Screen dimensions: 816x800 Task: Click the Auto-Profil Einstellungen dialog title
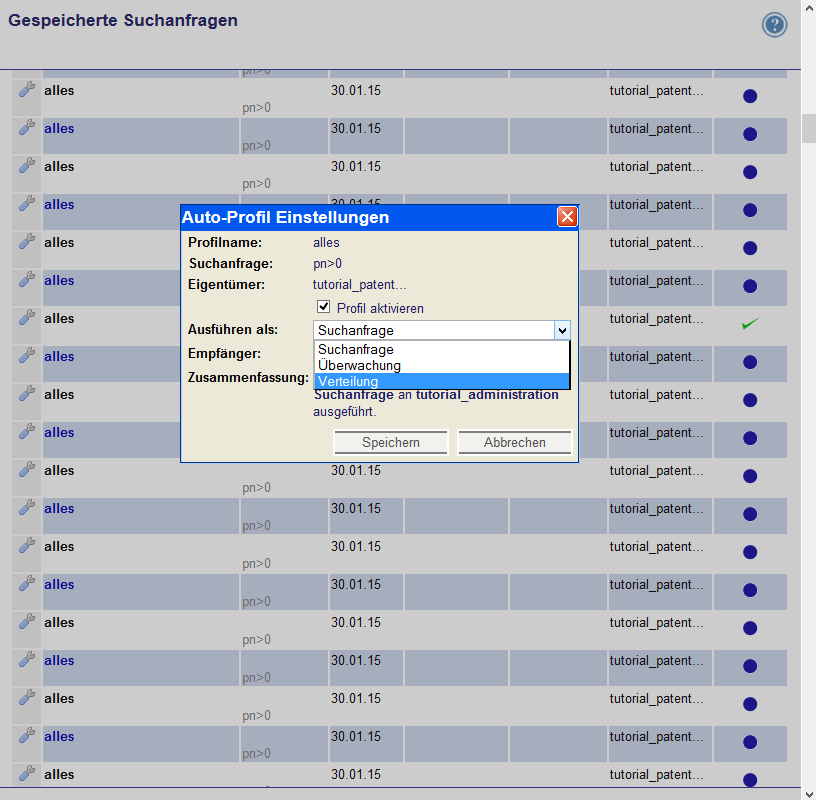pos(285,217)
